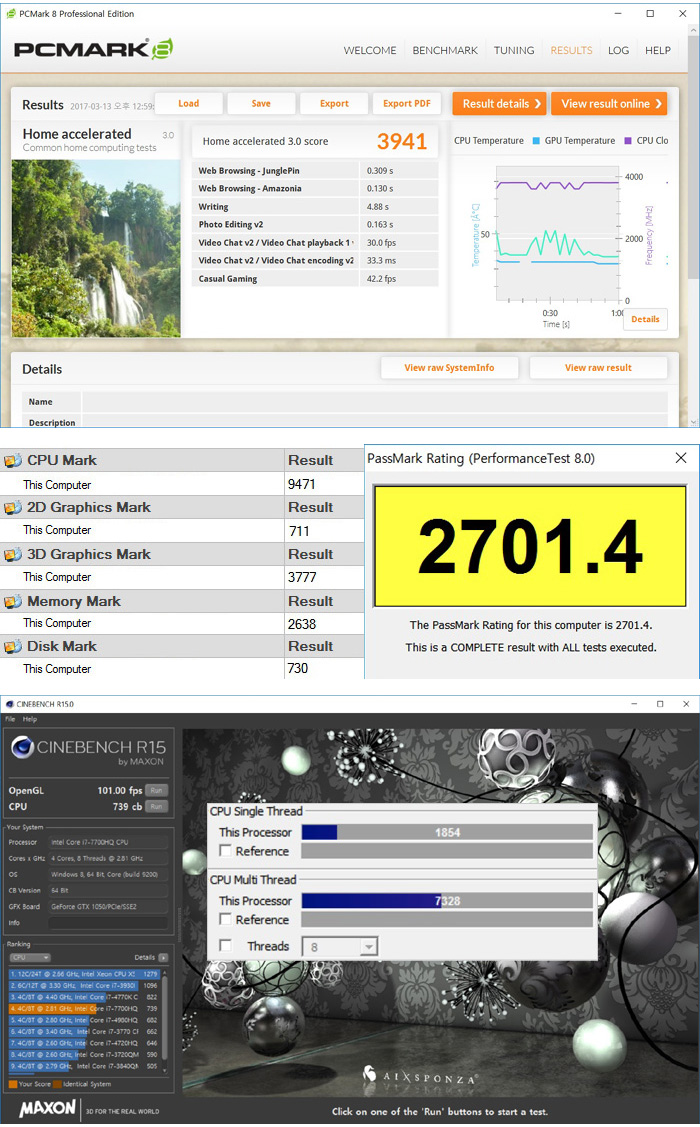The width and height of the screenshot is (700, 1127).
Task: Open the WELCOME tab in PCMark 8
Action: tap(369, 50)
